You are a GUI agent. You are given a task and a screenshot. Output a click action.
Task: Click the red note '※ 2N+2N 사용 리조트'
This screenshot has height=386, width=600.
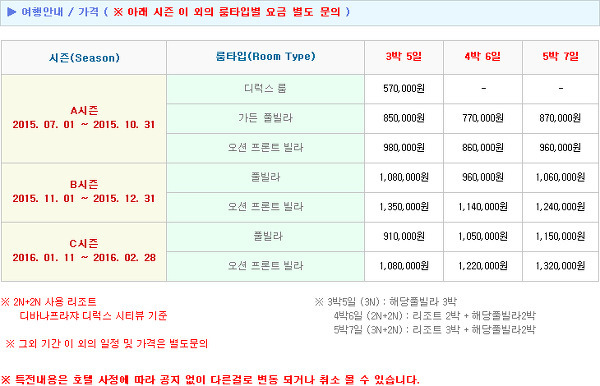[x=49, y=302]
